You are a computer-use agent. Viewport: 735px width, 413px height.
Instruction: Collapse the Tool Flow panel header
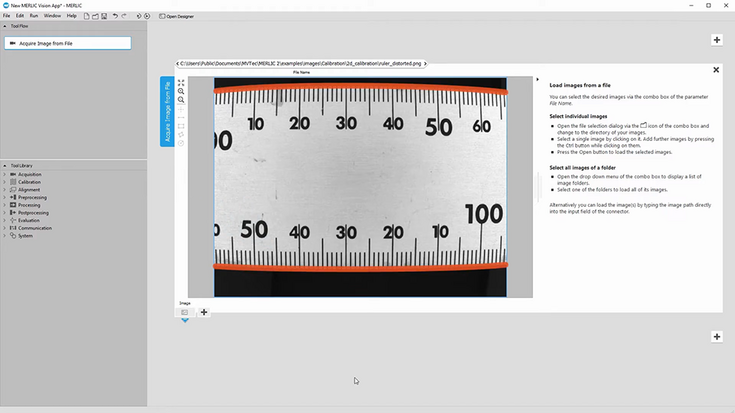(x=5, y=26)
